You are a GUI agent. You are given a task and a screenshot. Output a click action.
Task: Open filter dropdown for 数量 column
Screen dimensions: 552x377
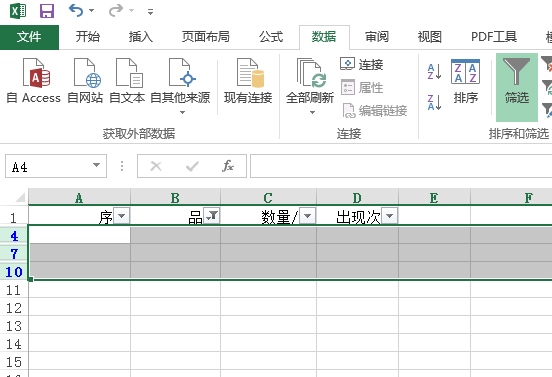click(308, 215)
